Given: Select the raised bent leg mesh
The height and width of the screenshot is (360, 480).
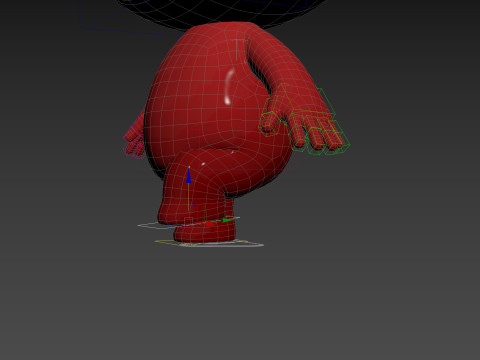Looking at the screenshot, I should [197, 187].
